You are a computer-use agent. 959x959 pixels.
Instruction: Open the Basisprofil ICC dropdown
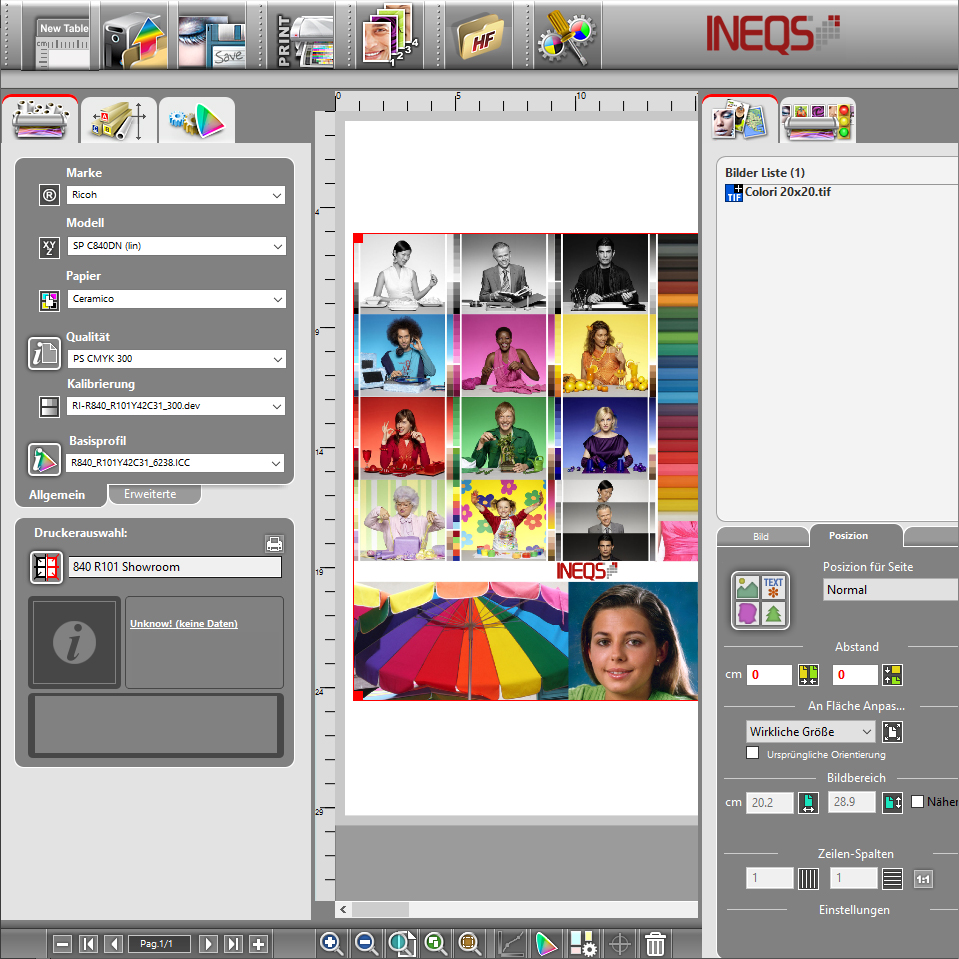pyautogui.click(x=174, y=463)
